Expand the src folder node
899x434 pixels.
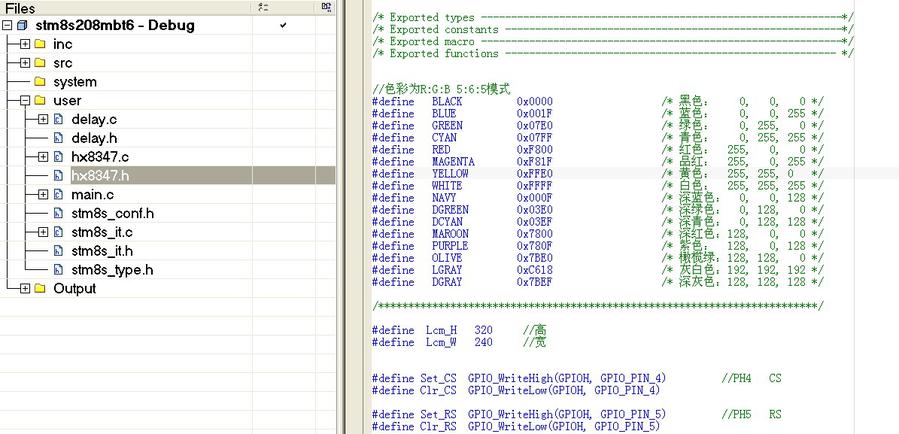pos(25,63)
